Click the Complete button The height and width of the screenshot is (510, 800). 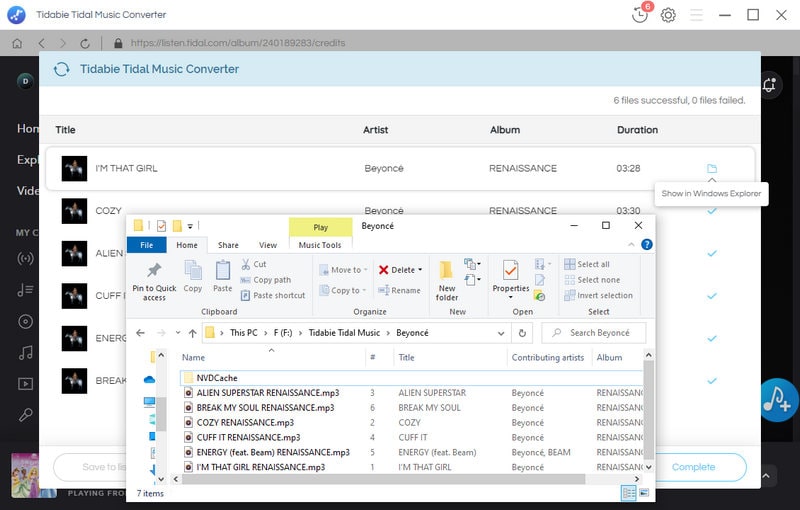tap(693, 467)
